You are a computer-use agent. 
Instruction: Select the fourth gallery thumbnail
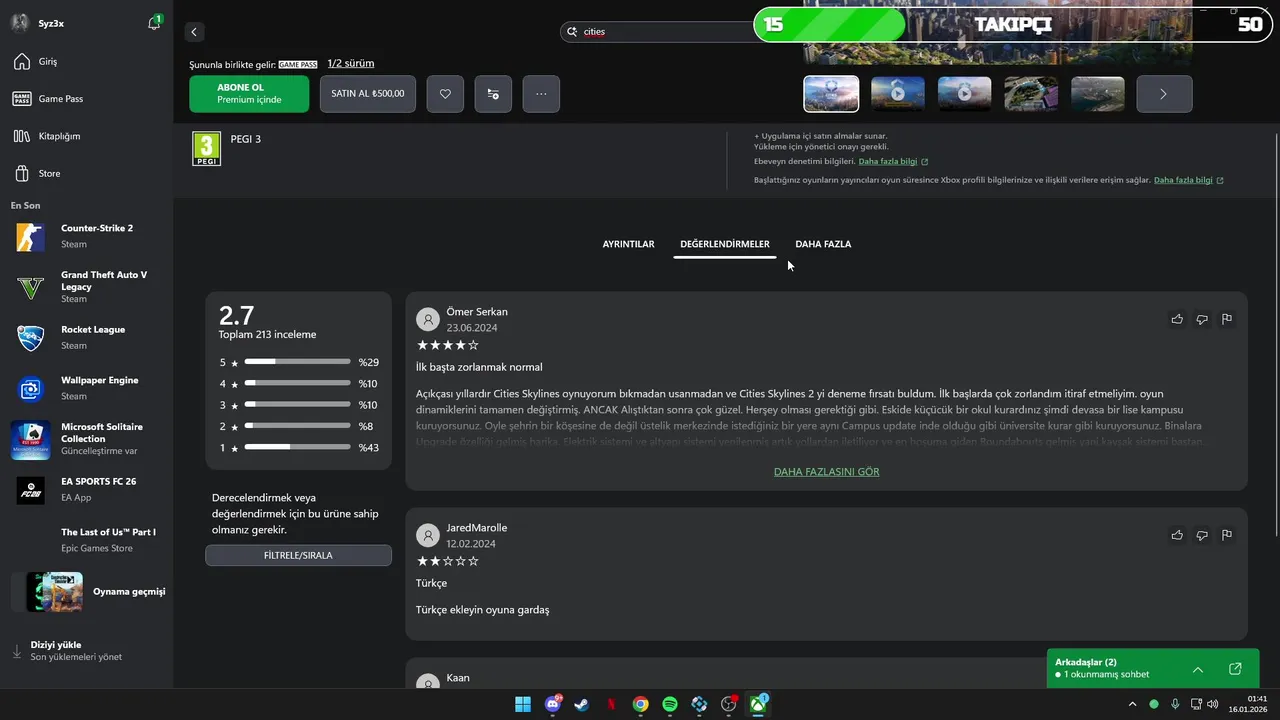(x=1031, y=94)
